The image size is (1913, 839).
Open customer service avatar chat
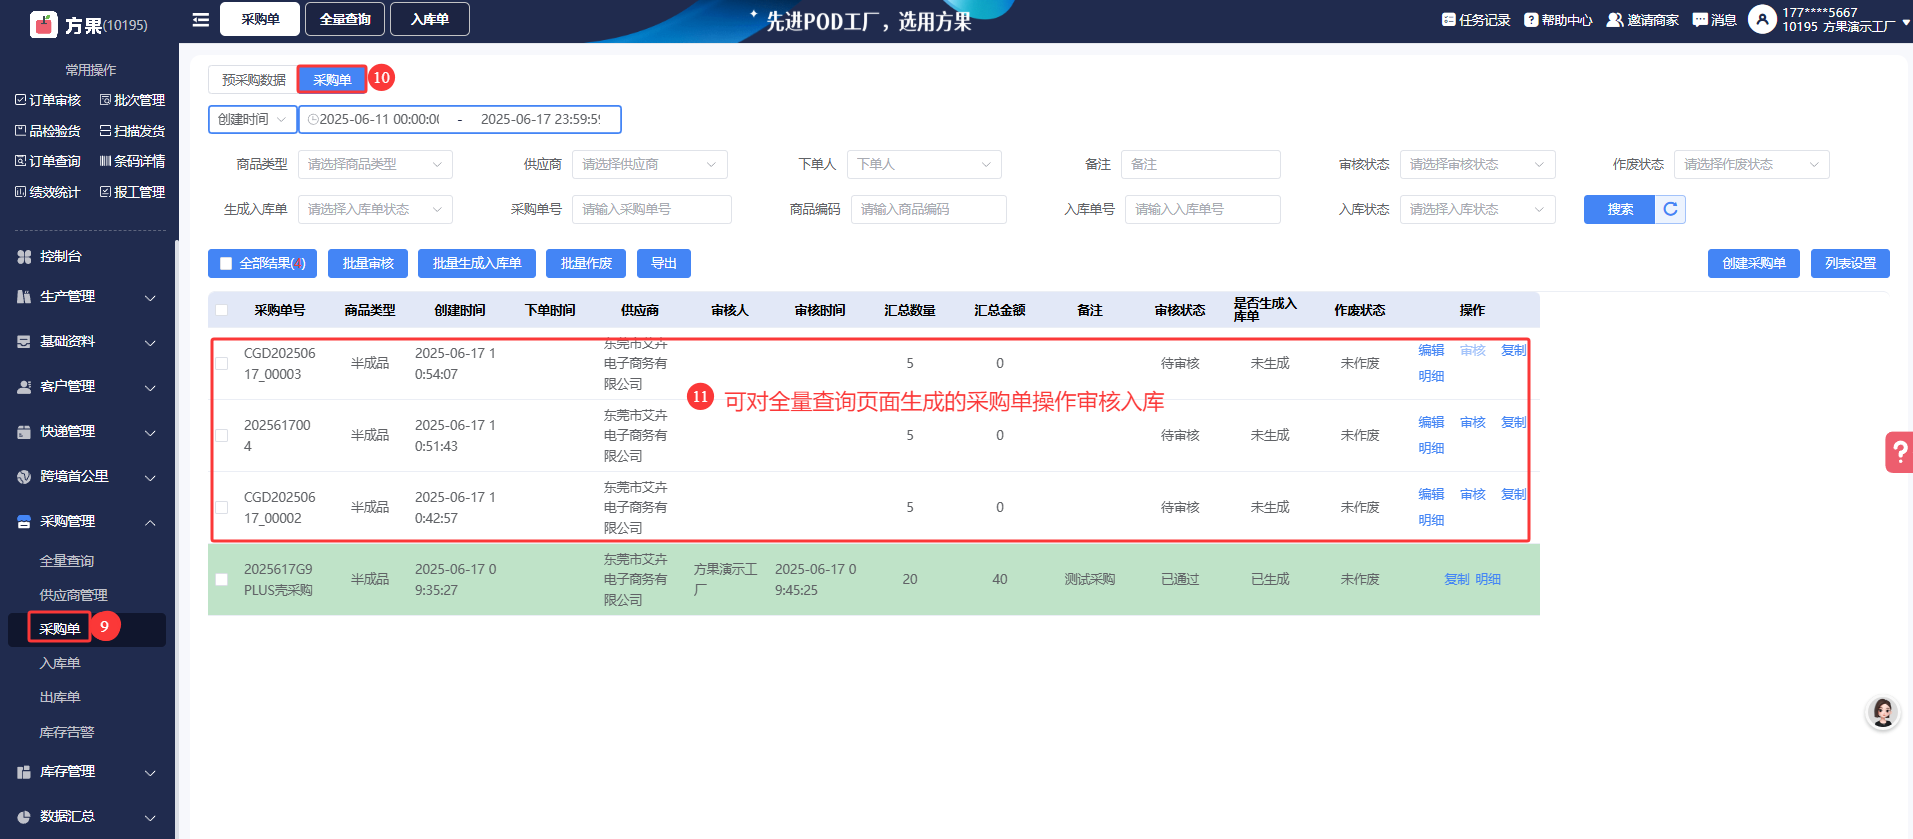[x=1882, y=713]
